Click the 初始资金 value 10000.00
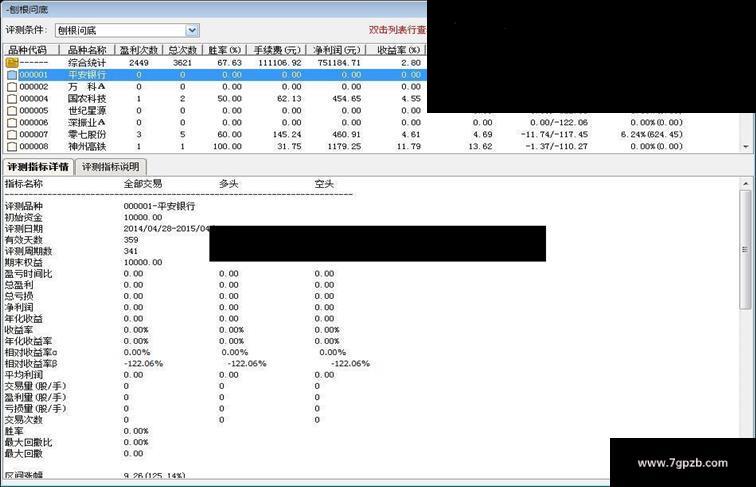The image size is (756, 487). click(x=143, y=217)
